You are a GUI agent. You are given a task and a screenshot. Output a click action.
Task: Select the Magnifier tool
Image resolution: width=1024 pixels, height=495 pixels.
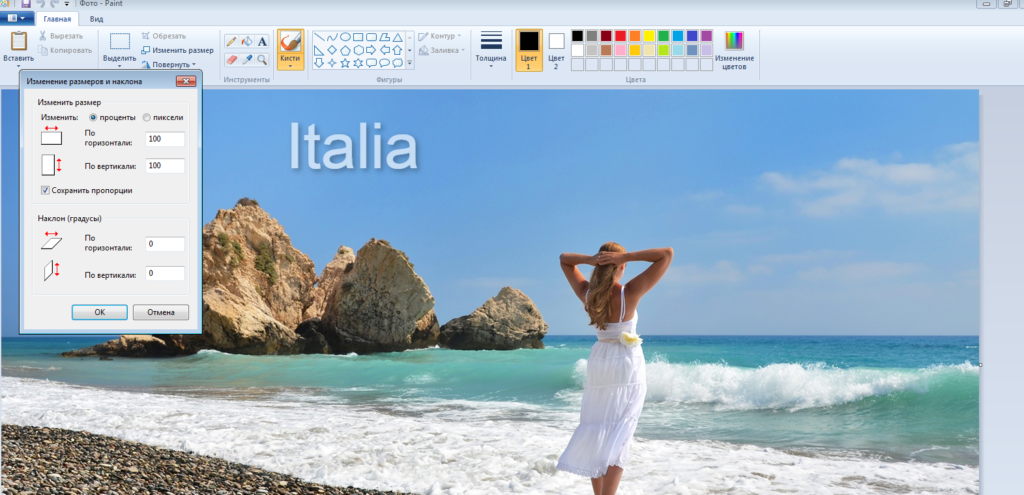click(x=262, y=59)
